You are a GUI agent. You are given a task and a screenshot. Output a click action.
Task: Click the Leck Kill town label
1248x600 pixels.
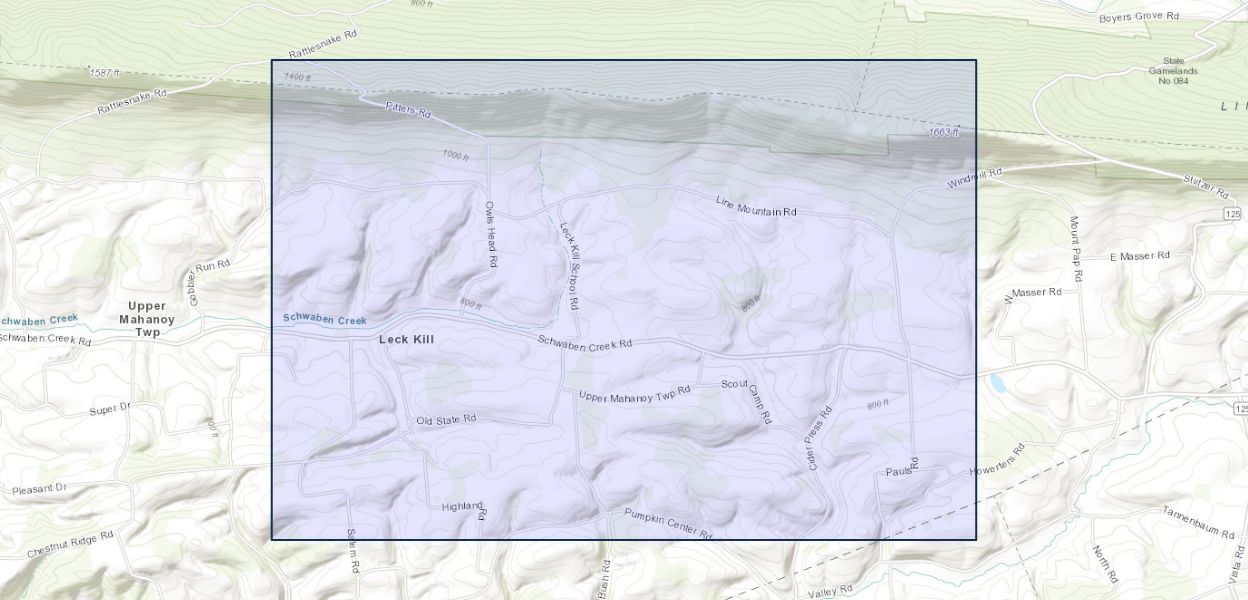(406, 340)
